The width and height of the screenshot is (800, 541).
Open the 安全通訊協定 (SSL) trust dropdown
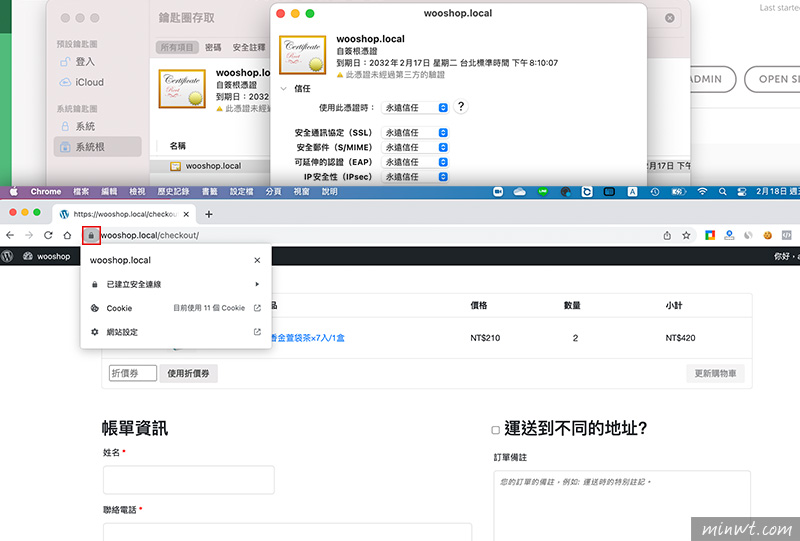415,133
